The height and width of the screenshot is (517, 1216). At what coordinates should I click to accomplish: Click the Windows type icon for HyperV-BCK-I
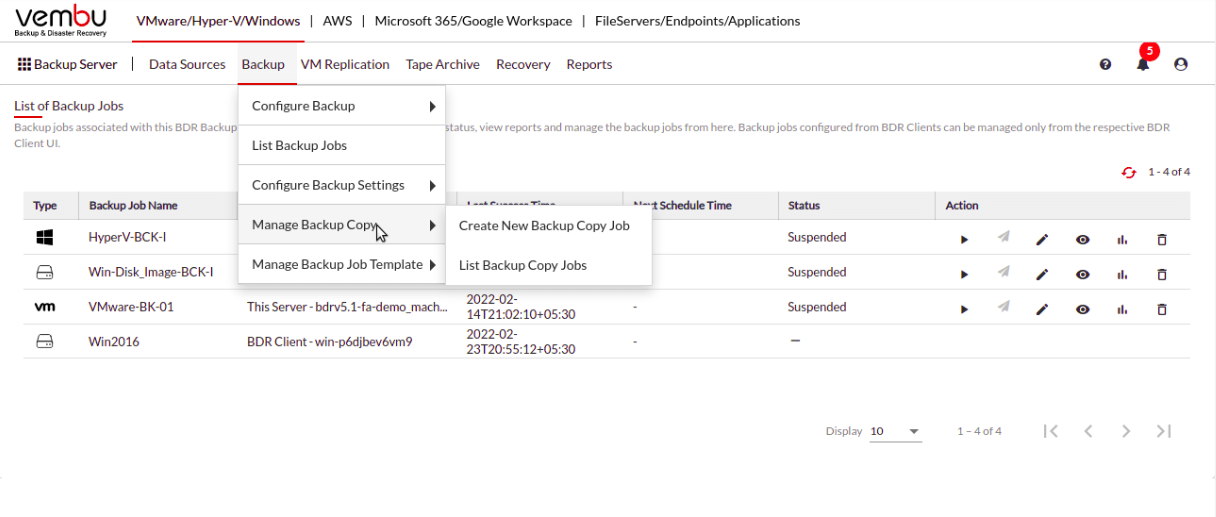[x=45, y=237]
